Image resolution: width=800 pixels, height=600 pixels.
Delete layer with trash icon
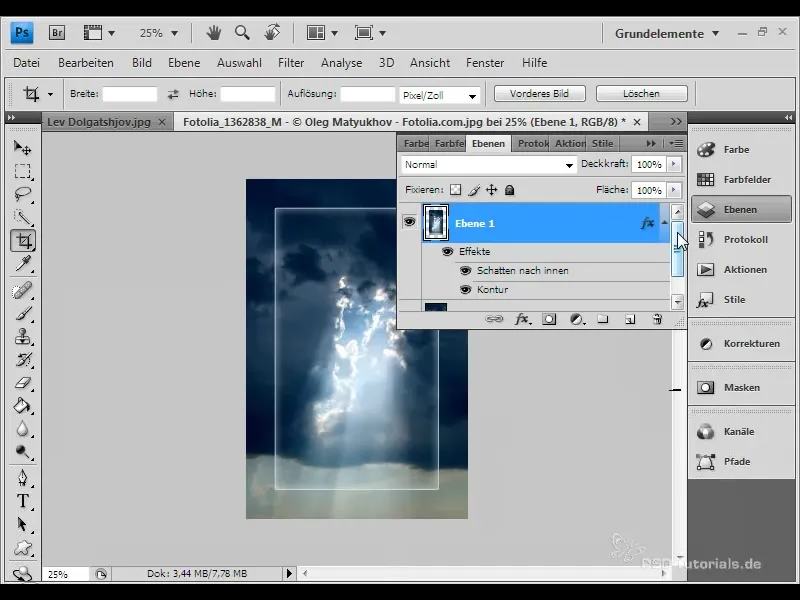coord(657,319)
